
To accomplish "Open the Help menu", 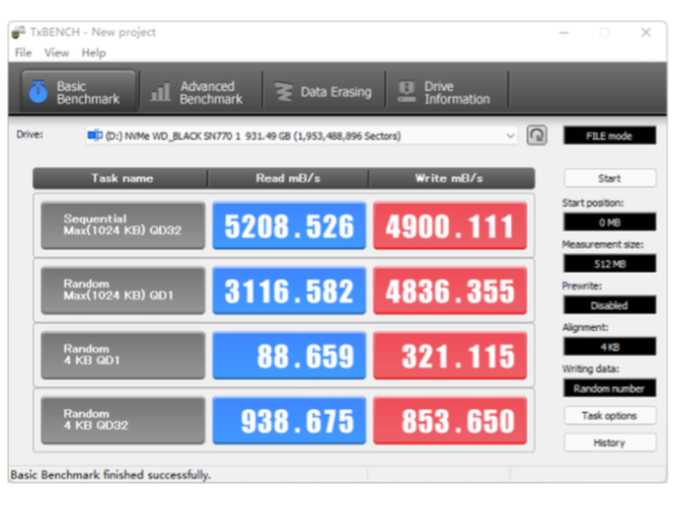I will click(x=94, y=53).
